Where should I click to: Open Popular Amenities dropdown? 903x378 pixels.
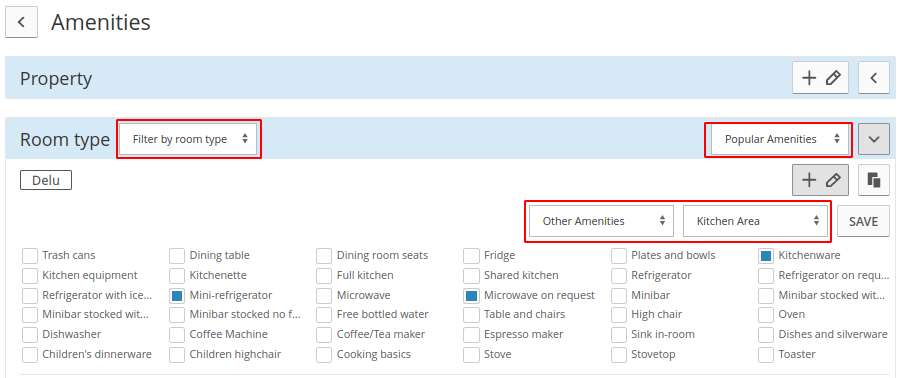(x=780, y=139)
